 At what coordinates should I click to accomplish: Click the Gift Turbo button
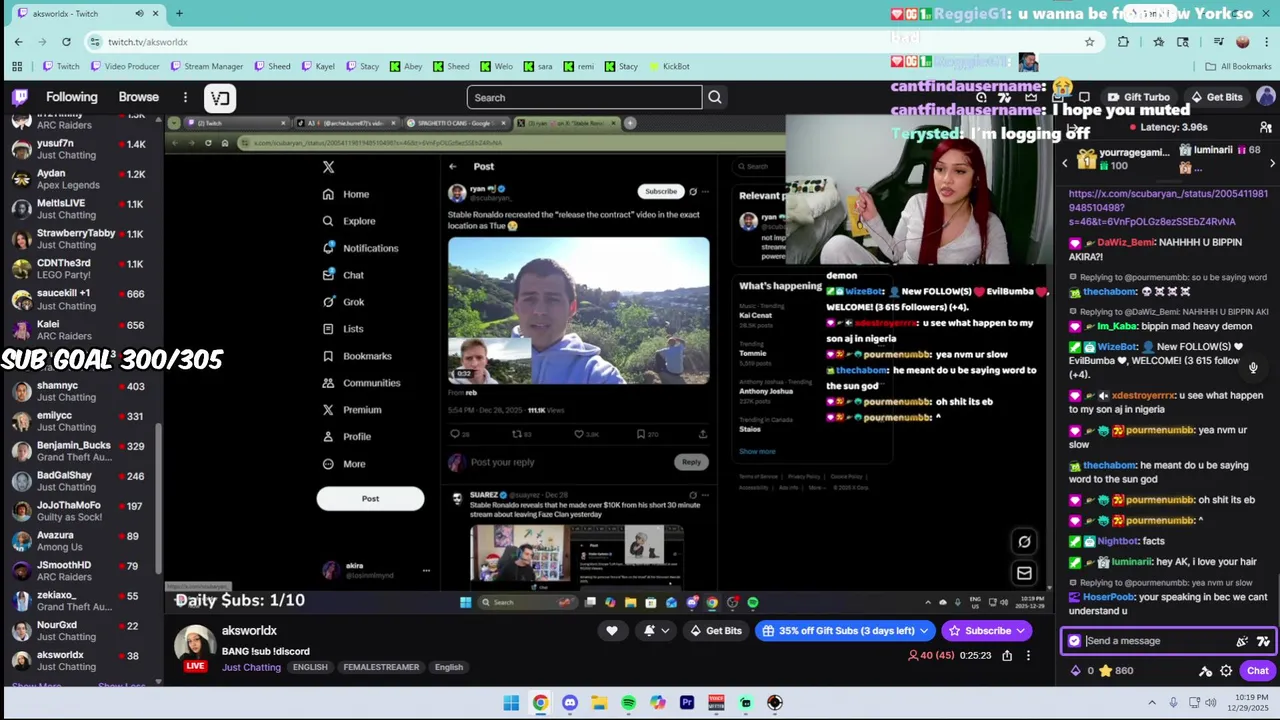(x=1137, y=97)
